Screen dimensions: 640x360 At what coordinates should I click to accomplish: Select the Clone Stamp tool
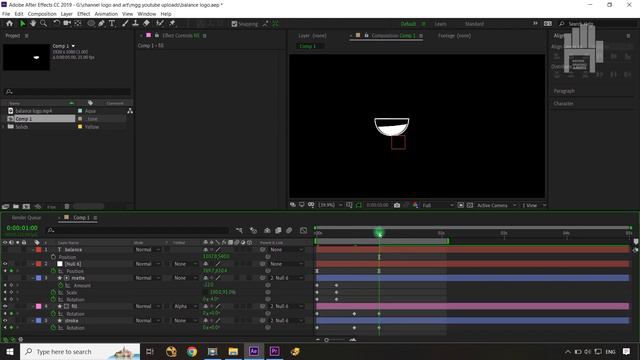[135, 24]
